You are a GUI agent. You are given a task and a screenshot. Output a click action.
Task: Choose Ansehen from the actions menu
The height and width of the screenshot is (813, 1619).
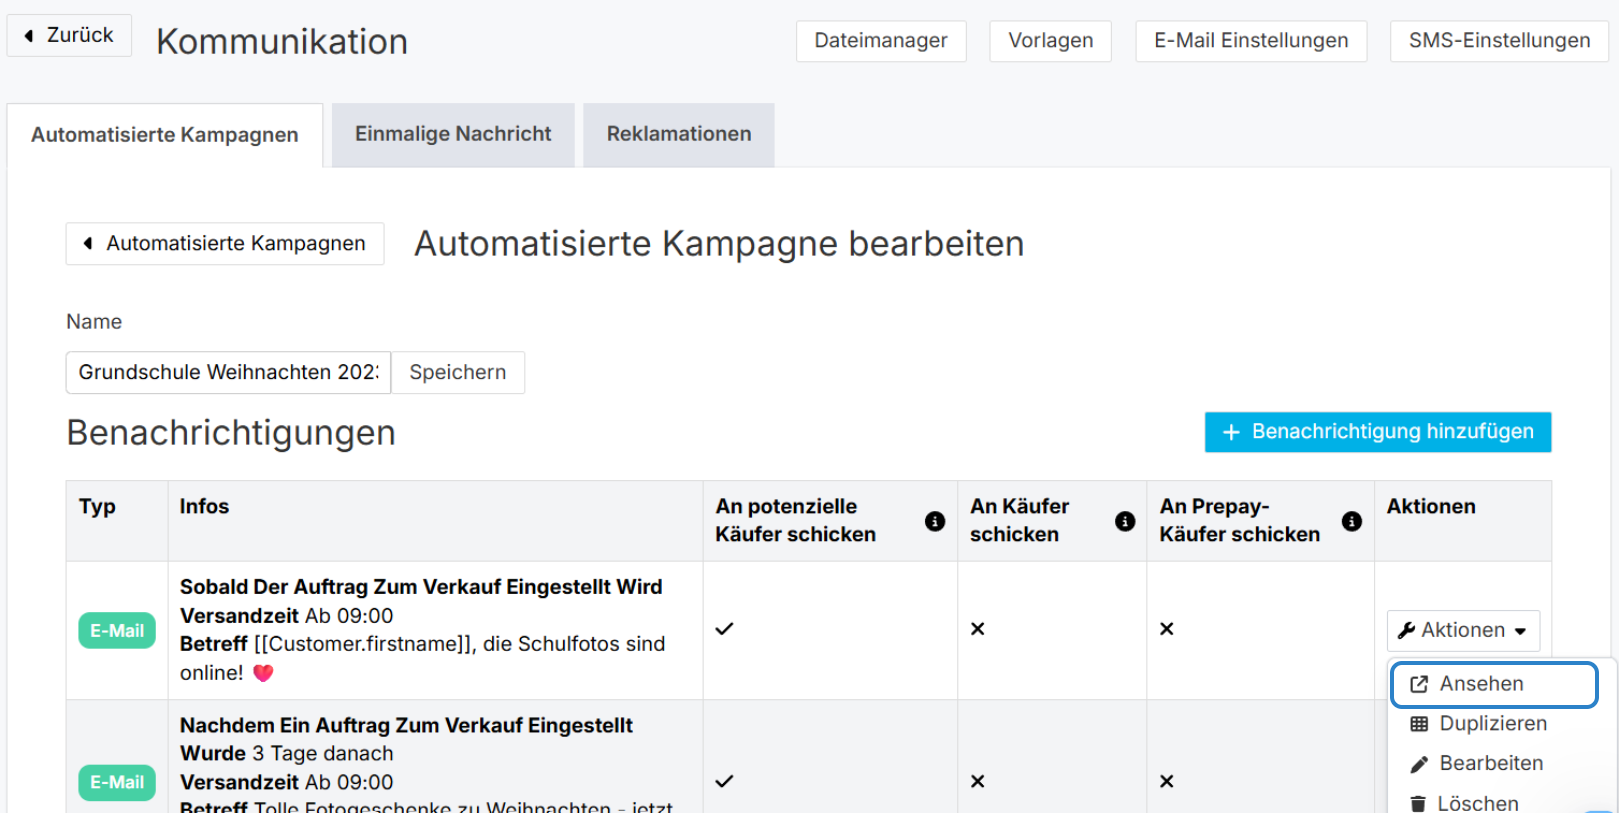tap(1494, 684)
